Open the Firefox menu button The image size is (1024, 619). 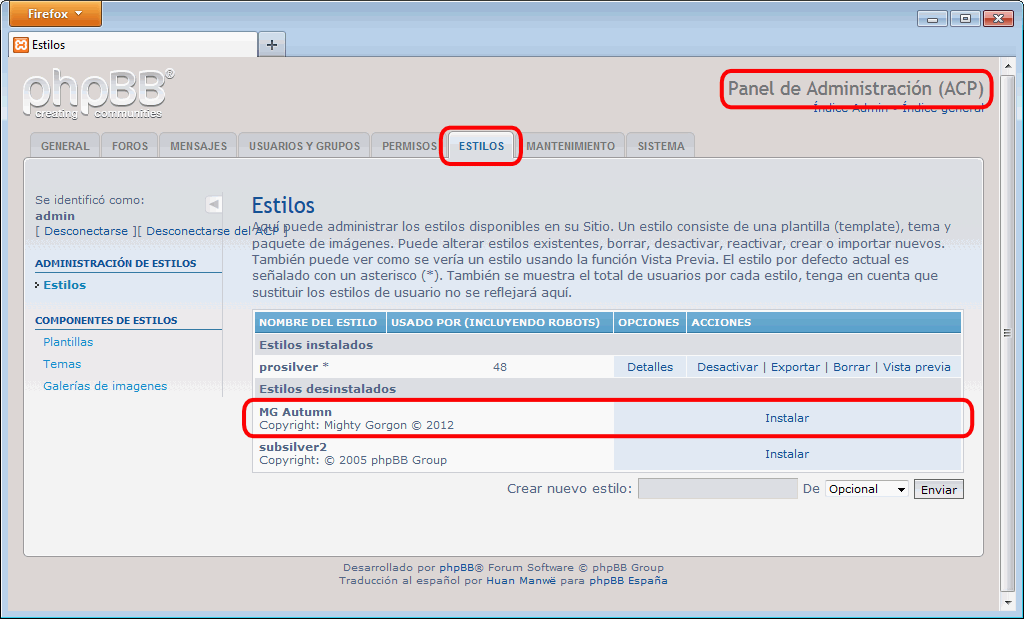coord(55,14)
